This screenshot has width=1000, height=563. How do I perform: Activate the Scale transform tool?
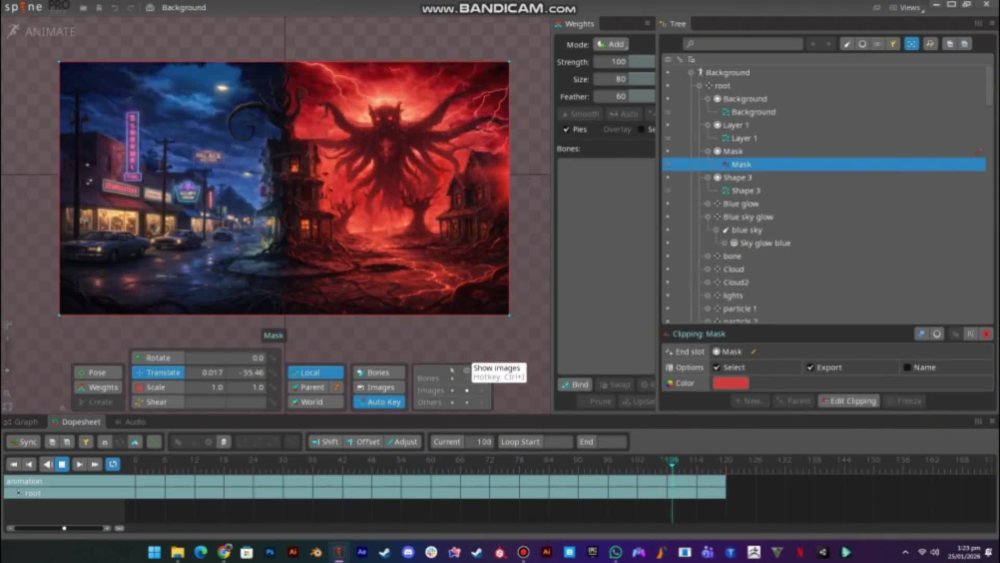click(x=158, y=387)
